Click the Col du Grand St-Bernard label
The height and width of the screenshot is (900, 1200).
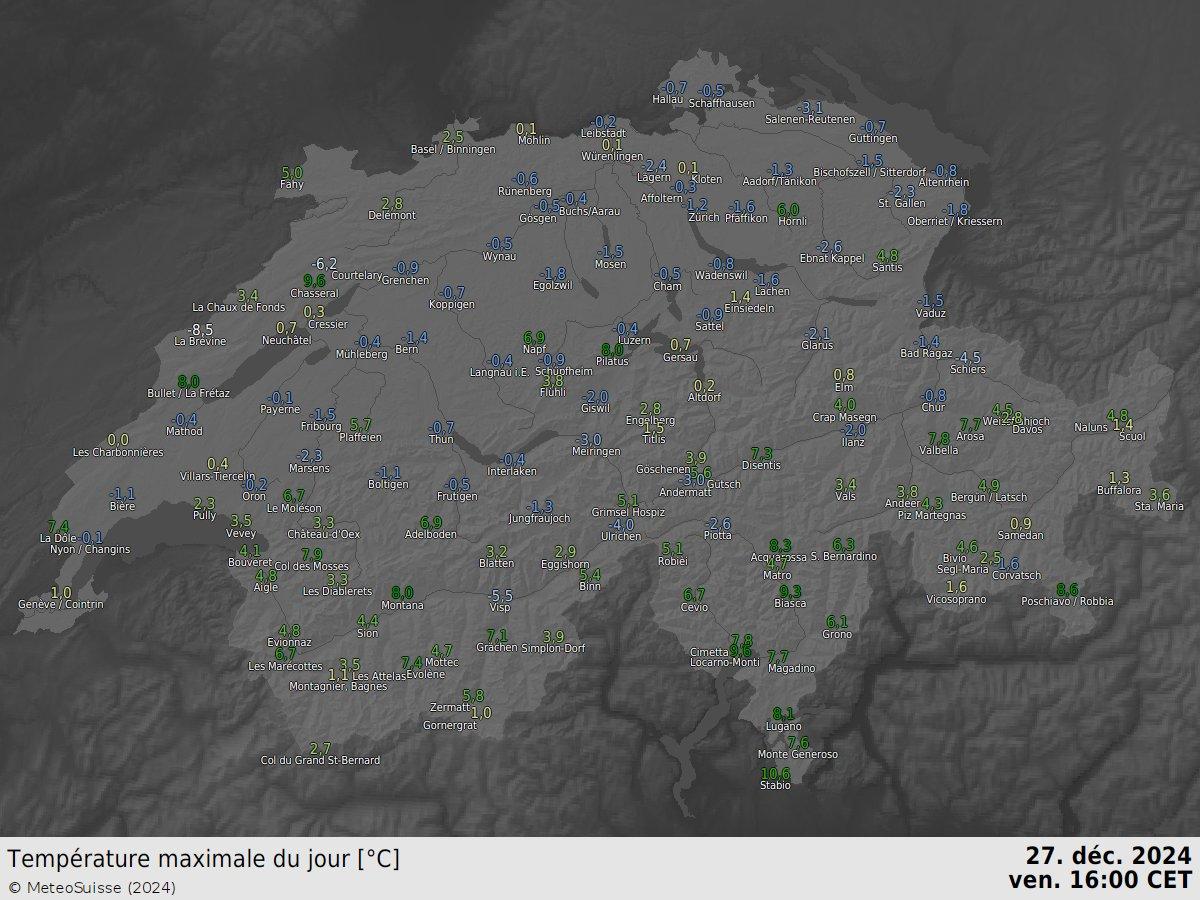(320, 760)
